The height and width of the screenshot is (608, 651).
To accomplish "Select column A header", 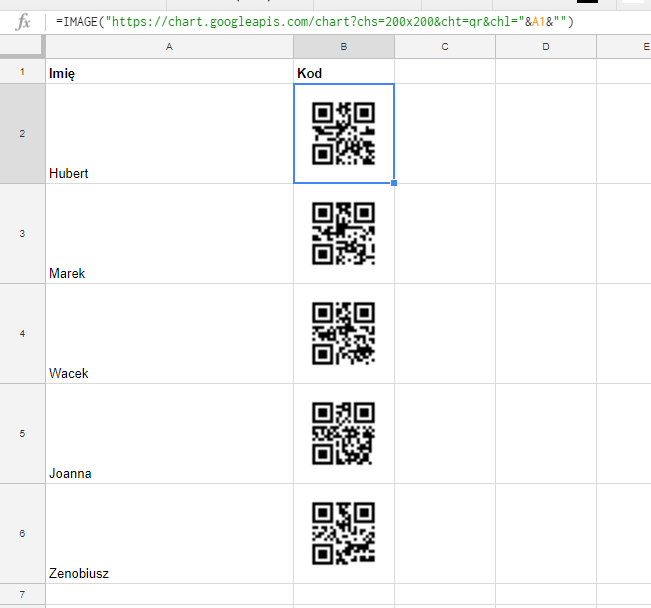I will [x=169, y=47].
